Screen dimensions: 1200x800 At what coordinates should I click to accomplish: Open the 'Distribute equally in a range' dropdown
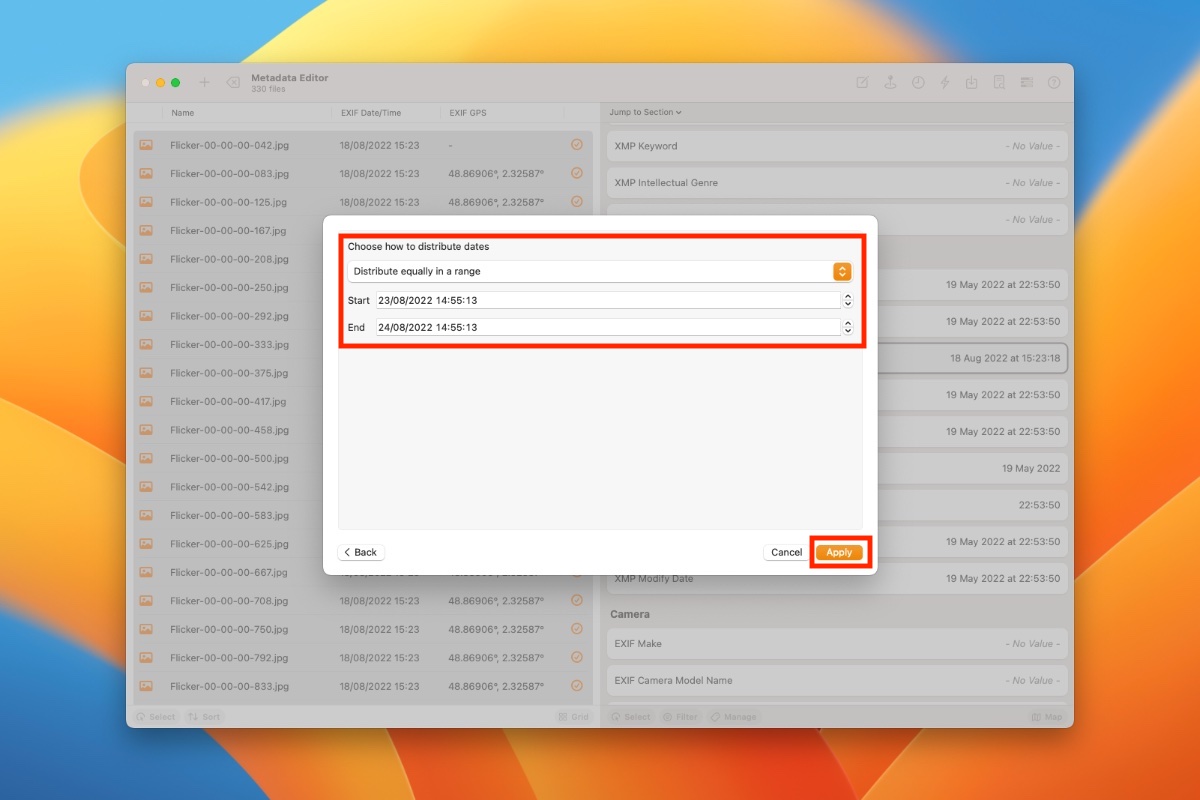pyautogui.click(x=599, y=271)
